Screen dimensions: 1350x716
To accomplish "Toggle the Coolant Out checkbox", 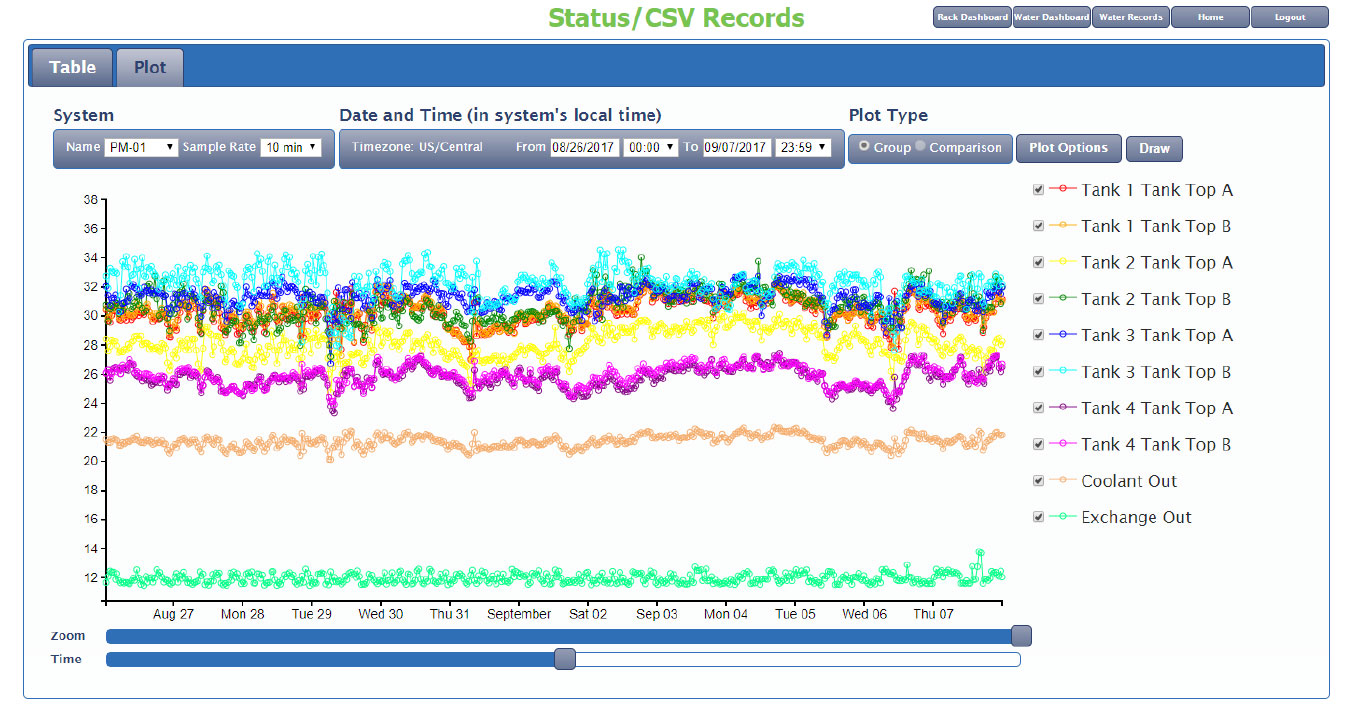I will click(1038, 480).
